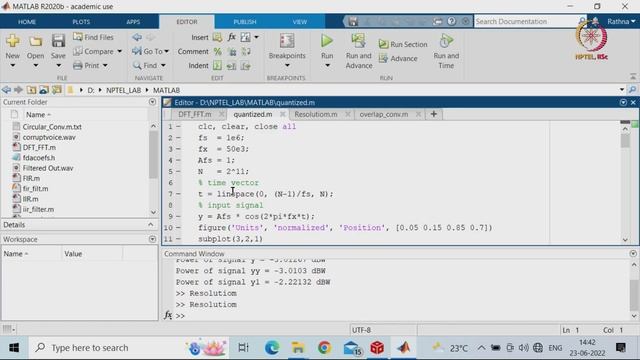Select corruptvoice.wav in Current Folder
This screenshot has height=360, width=640.
49,137
